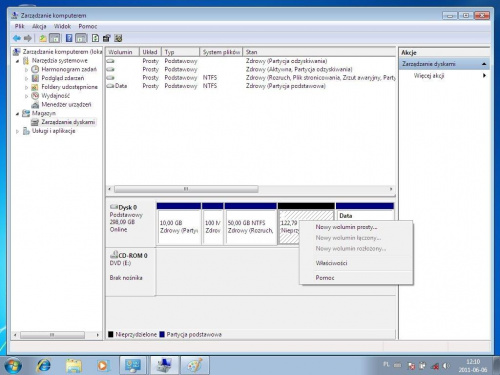Expand the Harmonogram zadań node
The image size is (500, 375).
27,70
